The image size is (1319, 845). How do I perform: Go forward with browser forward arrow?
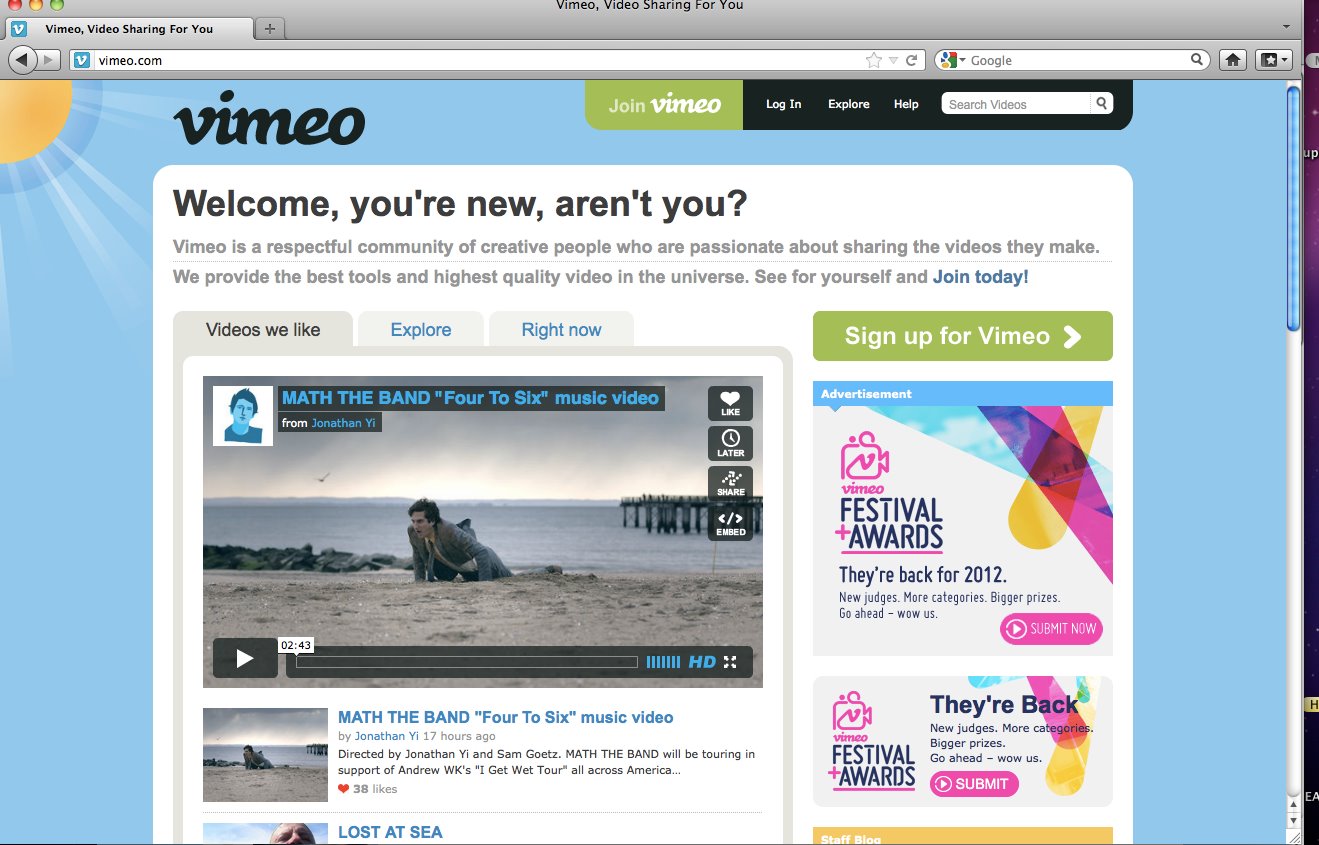[x=49, y=60]
